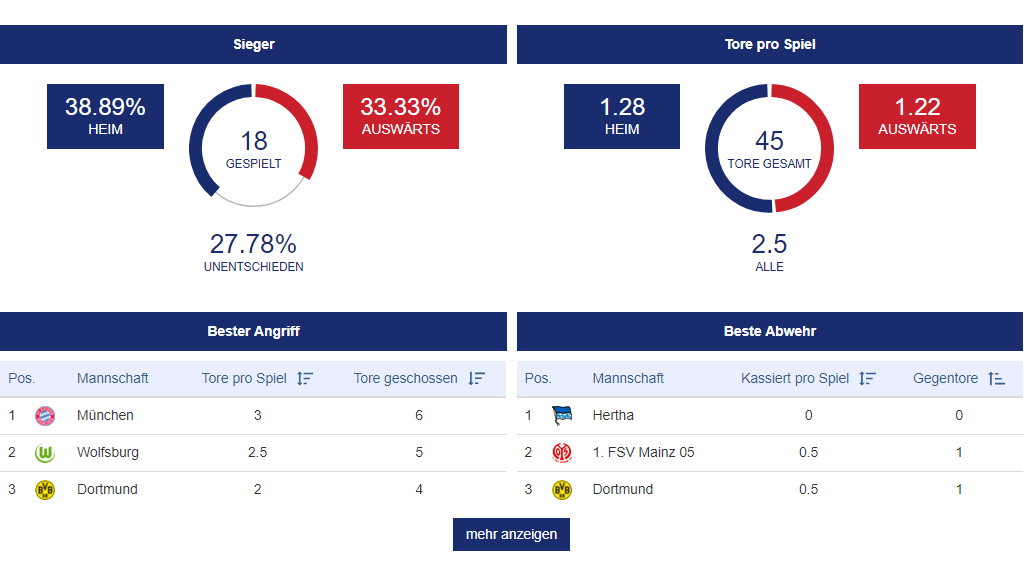Click Dortmund logo in Beste Abwehr table
Screen dimensions: 1024x561
[x=562, y=490]
